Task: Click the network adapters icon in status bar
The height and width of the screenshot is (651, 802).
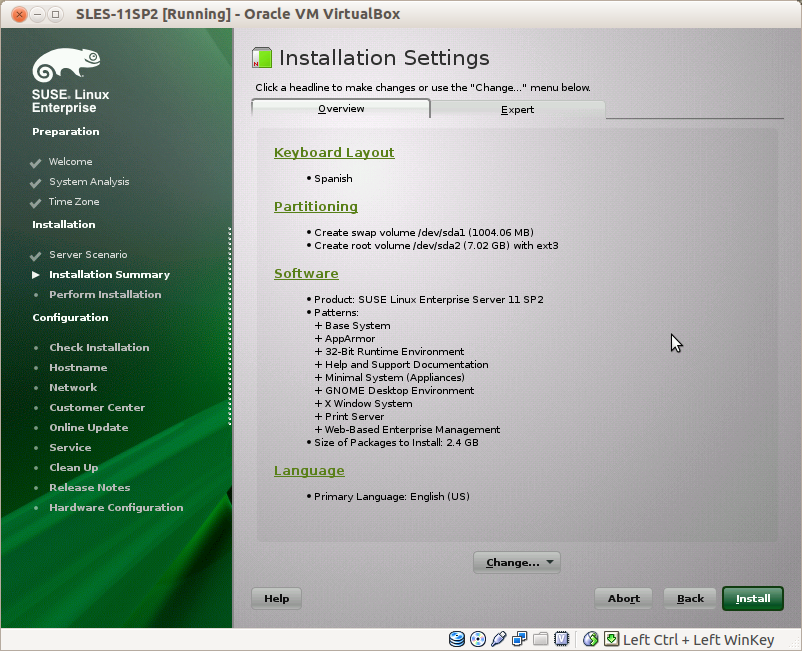Action: (x=520, y=639)
